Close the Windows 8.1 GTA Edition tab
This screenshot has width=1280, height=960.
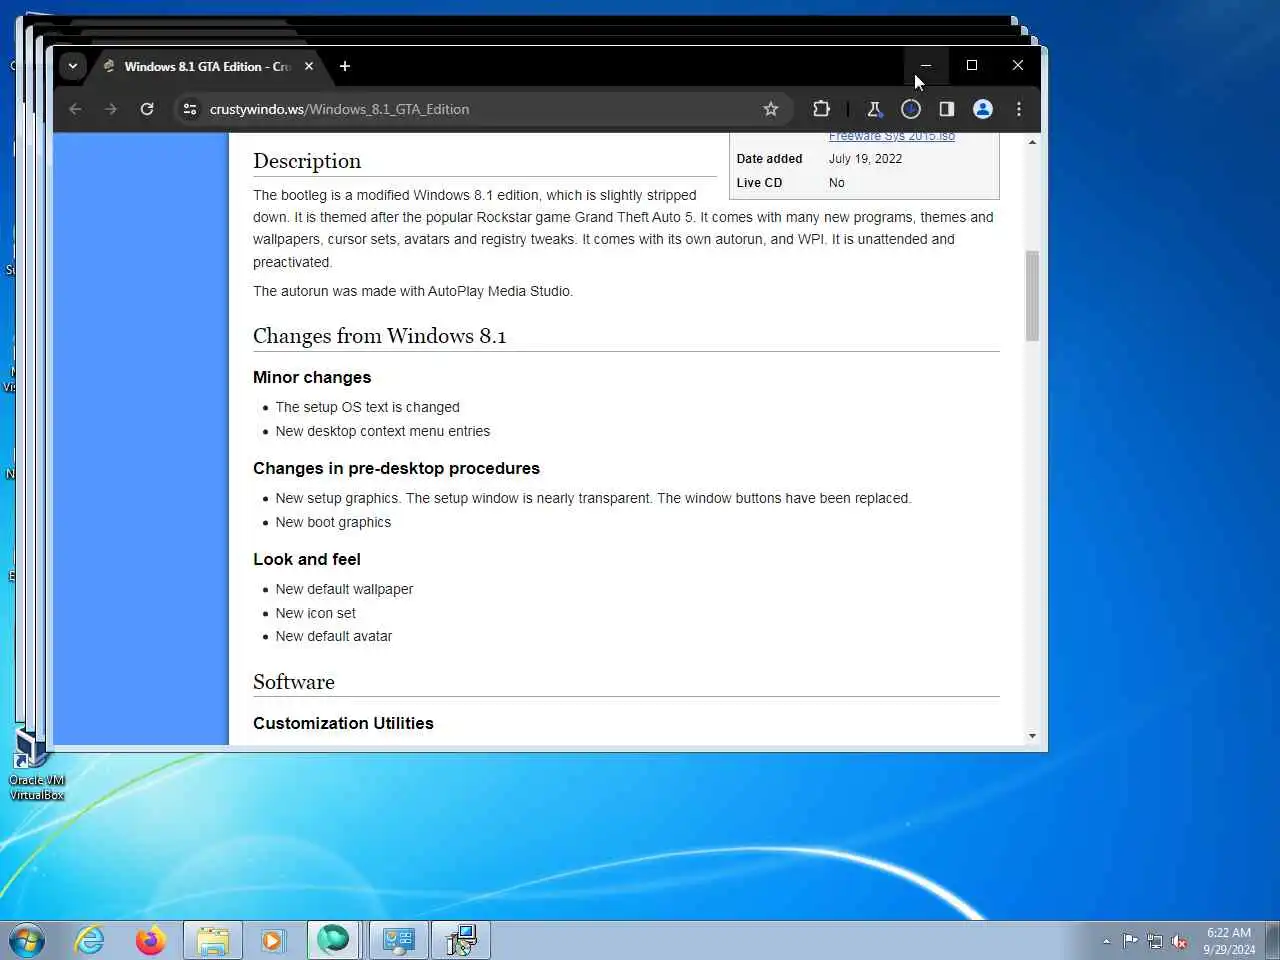(x=309, y=66)
